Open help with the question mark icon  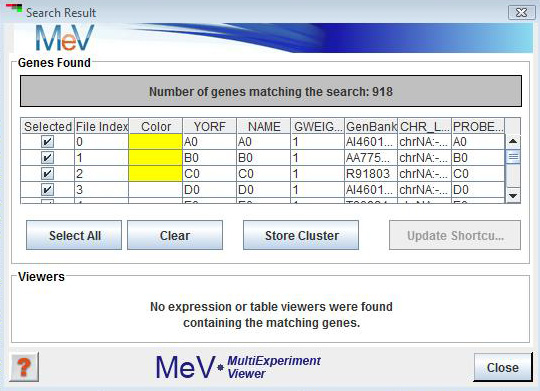coord(24,367)
